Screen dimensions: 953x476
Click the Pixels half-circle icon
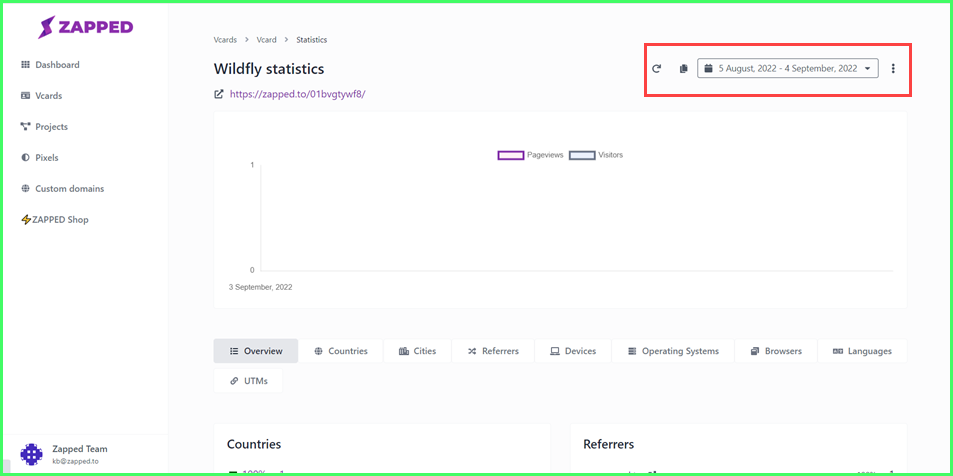[26, 157]
